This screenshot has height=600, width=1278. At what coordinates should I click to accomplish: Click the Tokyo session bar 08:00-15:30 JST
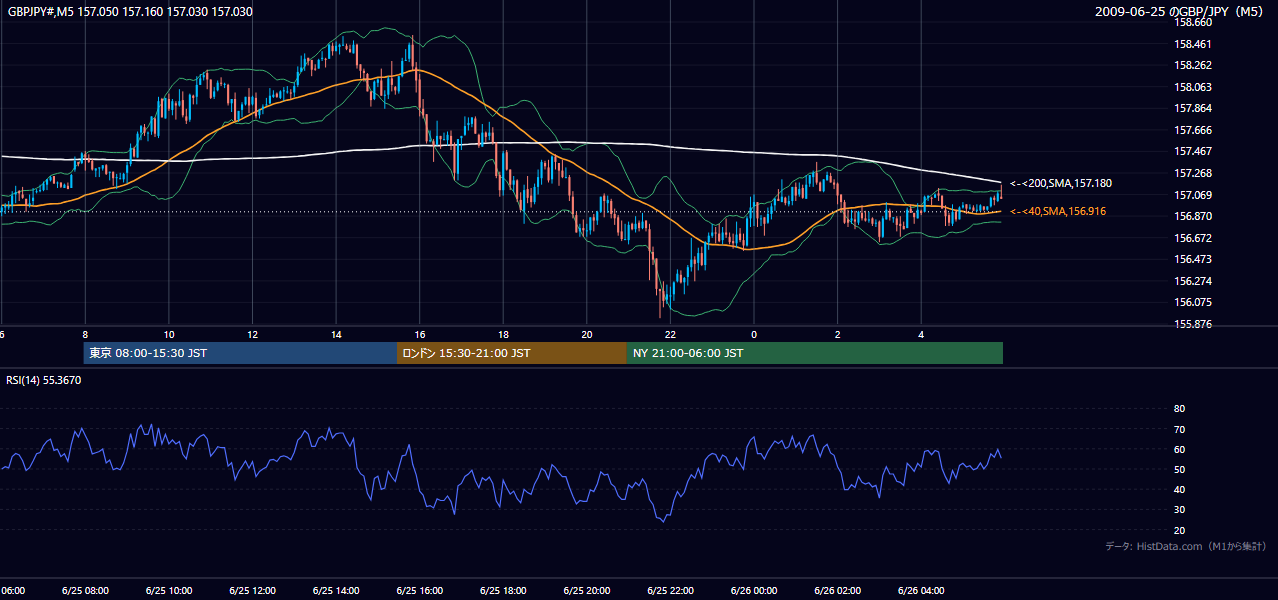tap(240, 353)
